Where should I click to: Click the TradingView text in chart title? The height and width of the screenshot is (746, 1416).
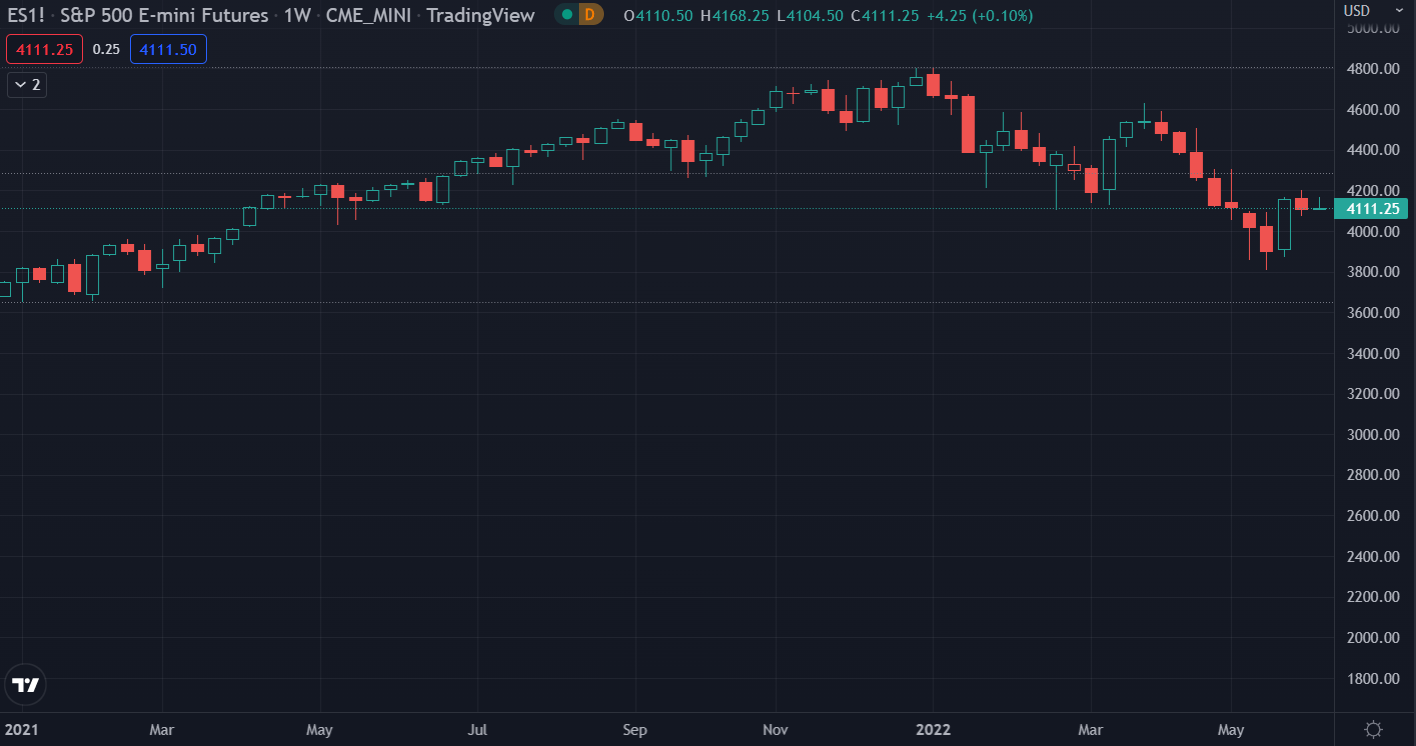click(x=481, y=15)
